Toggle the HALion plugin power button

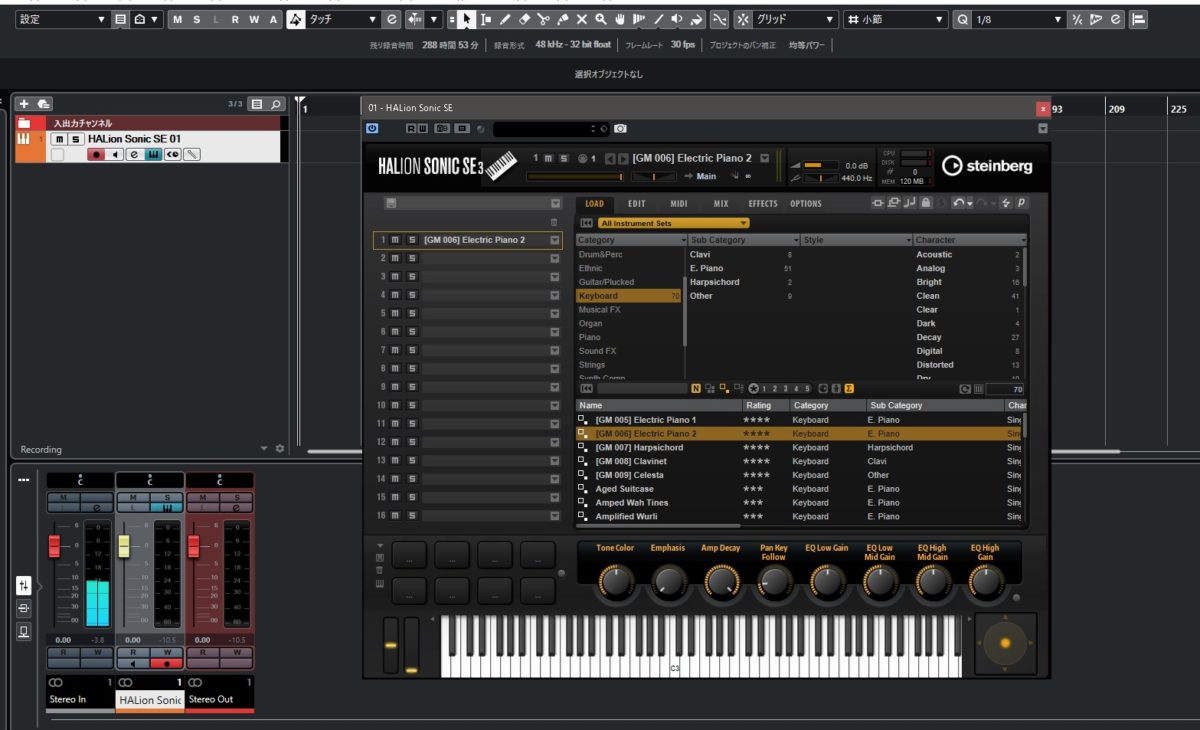372,128
